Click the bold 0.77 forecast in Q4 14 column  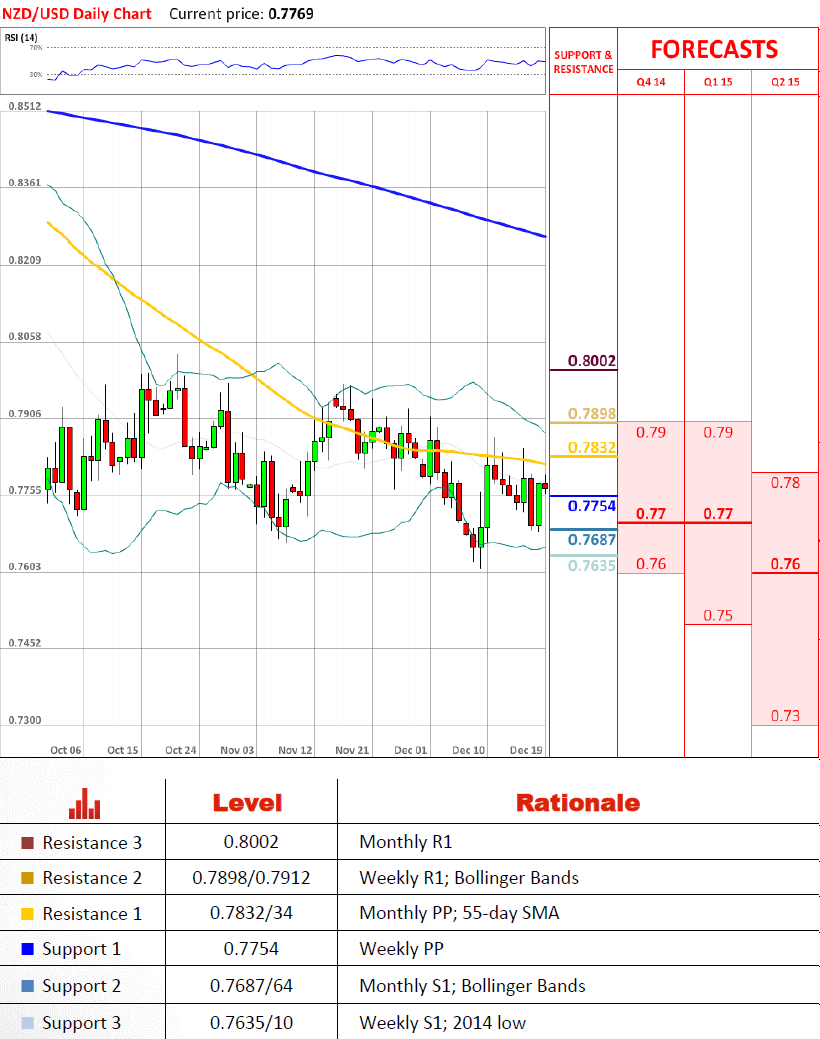click(x=651, y=514)
